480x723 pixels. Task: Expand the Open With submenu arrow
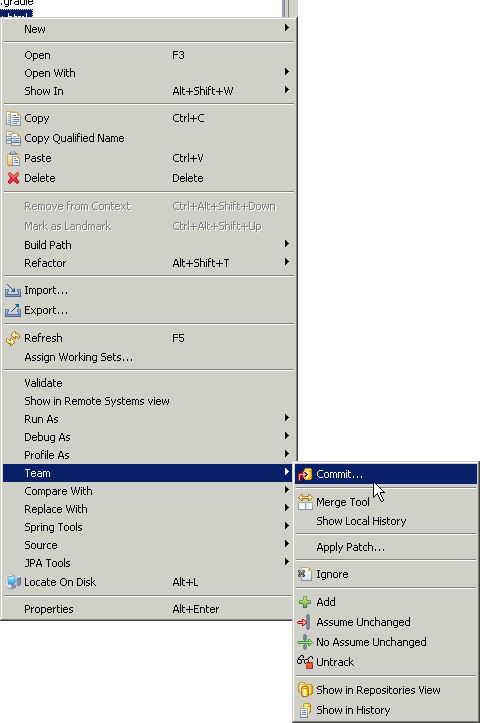pyautogui.click(x=287, y=71)
